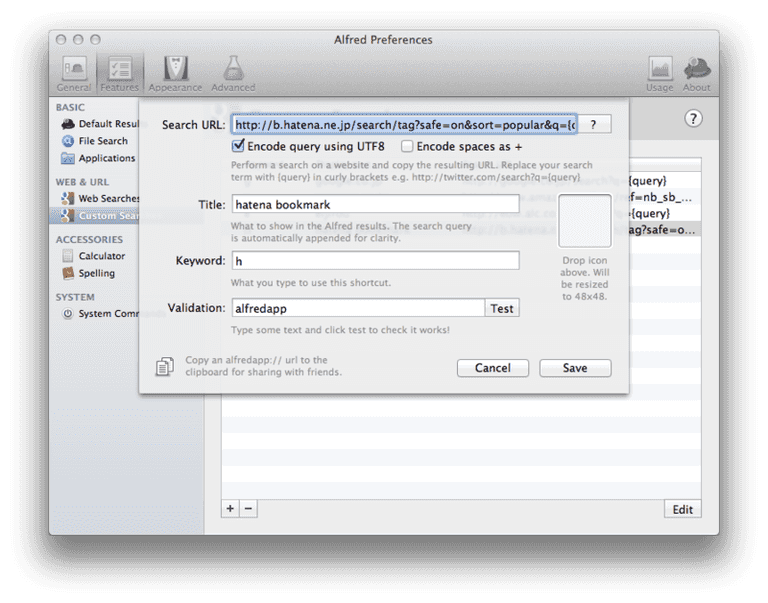Click the Validation field containing alfredapp
768x603 pixels.
point(358,308)
